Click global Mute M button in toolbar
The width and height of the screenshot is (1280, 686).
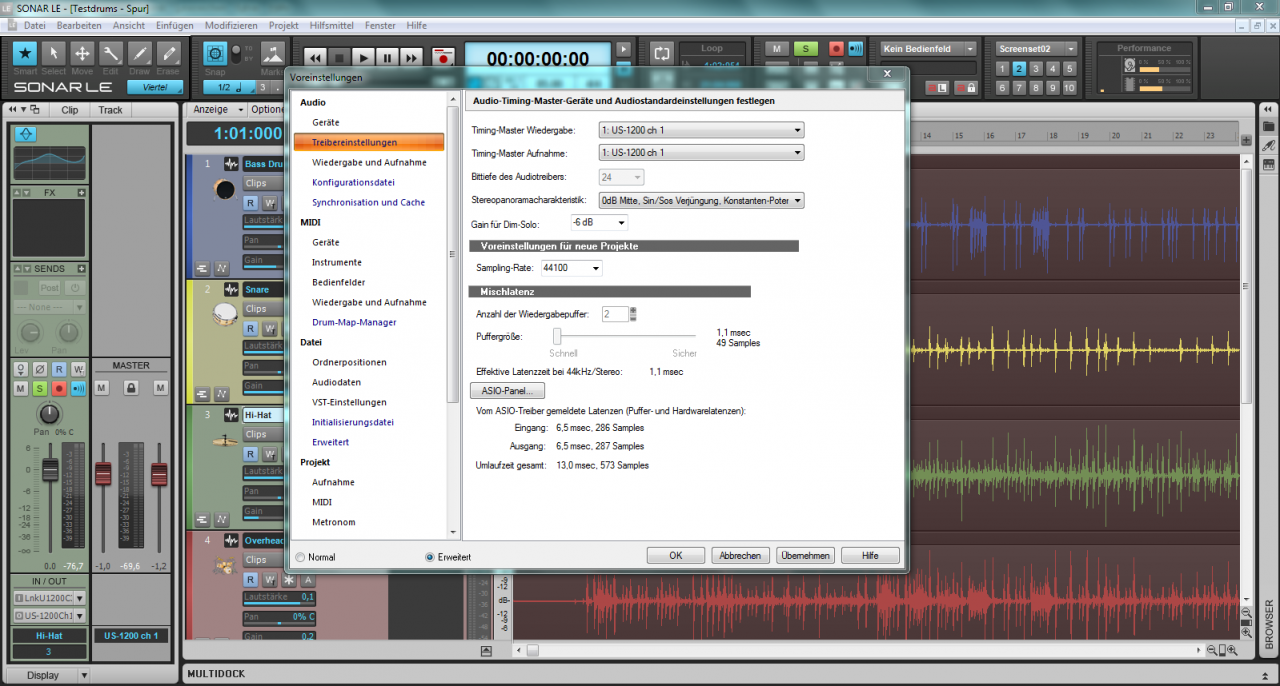coord(777,48)
